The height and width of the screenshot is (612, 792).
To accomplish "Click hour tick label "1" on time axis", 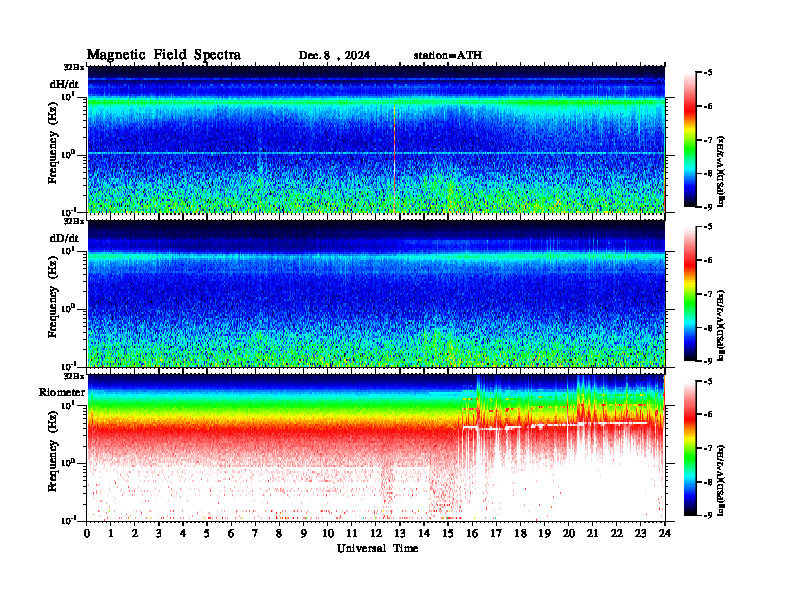I will point(111,533).
